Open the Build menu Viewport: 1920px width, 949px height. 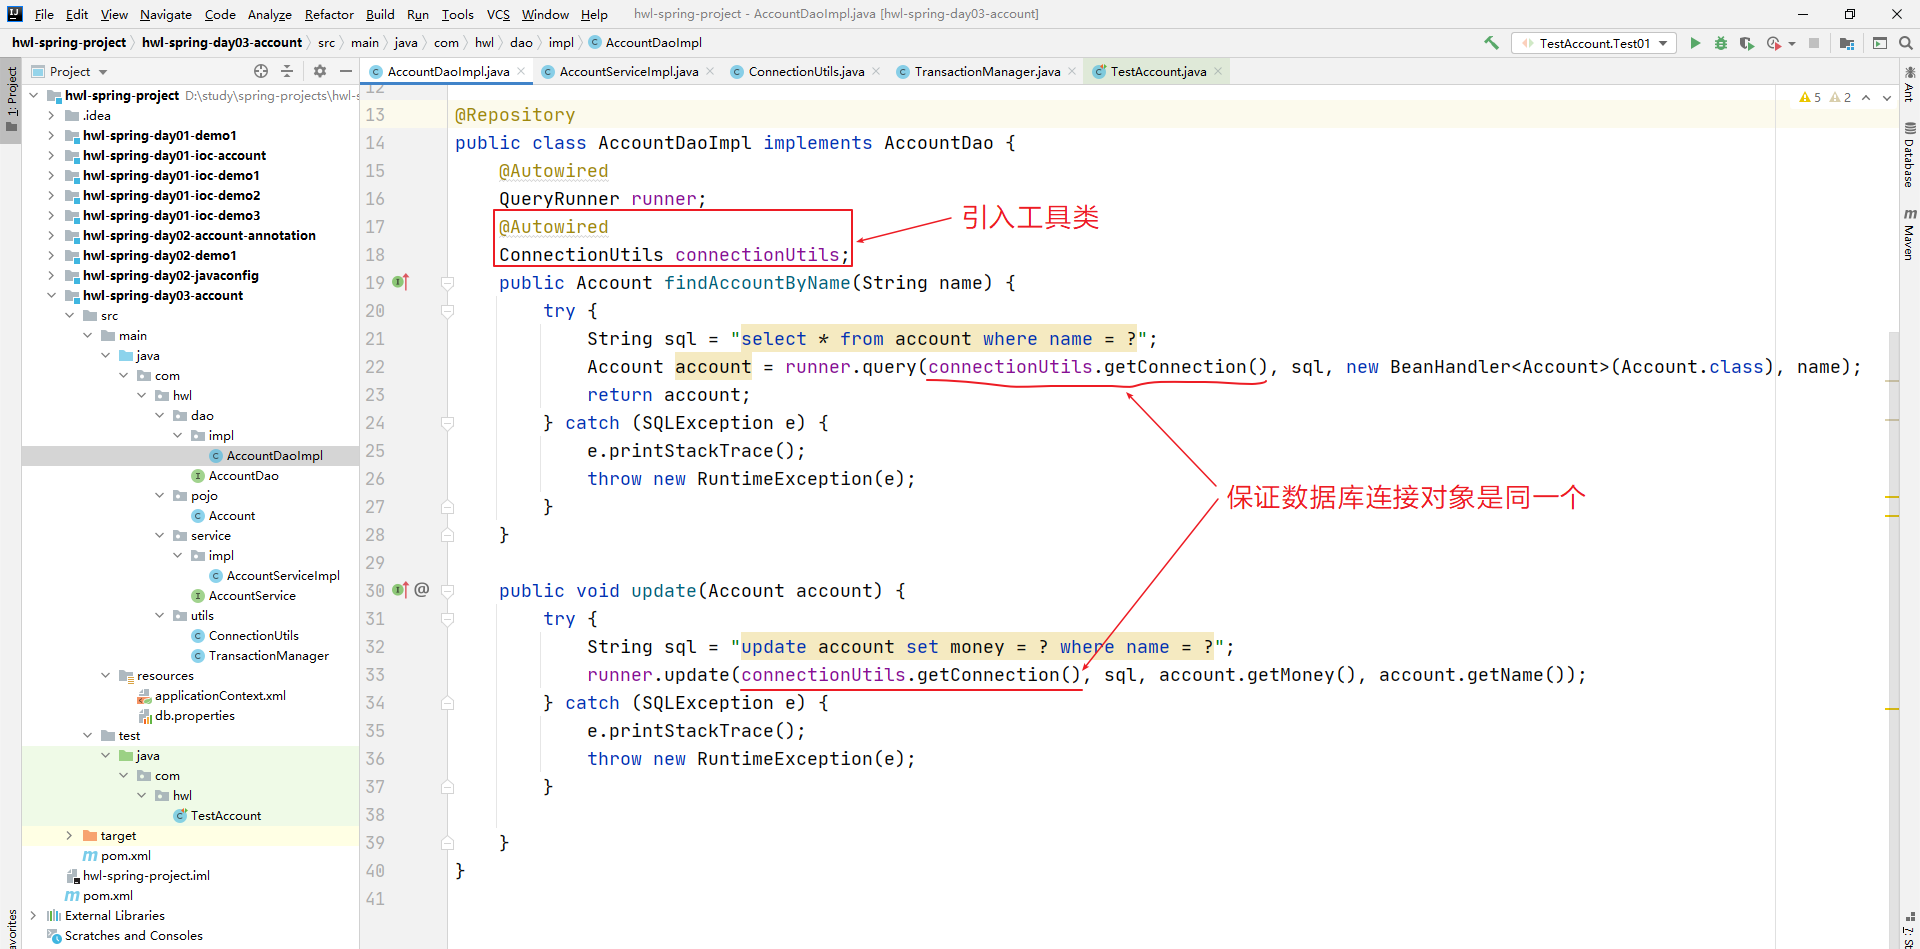point(380,14)
